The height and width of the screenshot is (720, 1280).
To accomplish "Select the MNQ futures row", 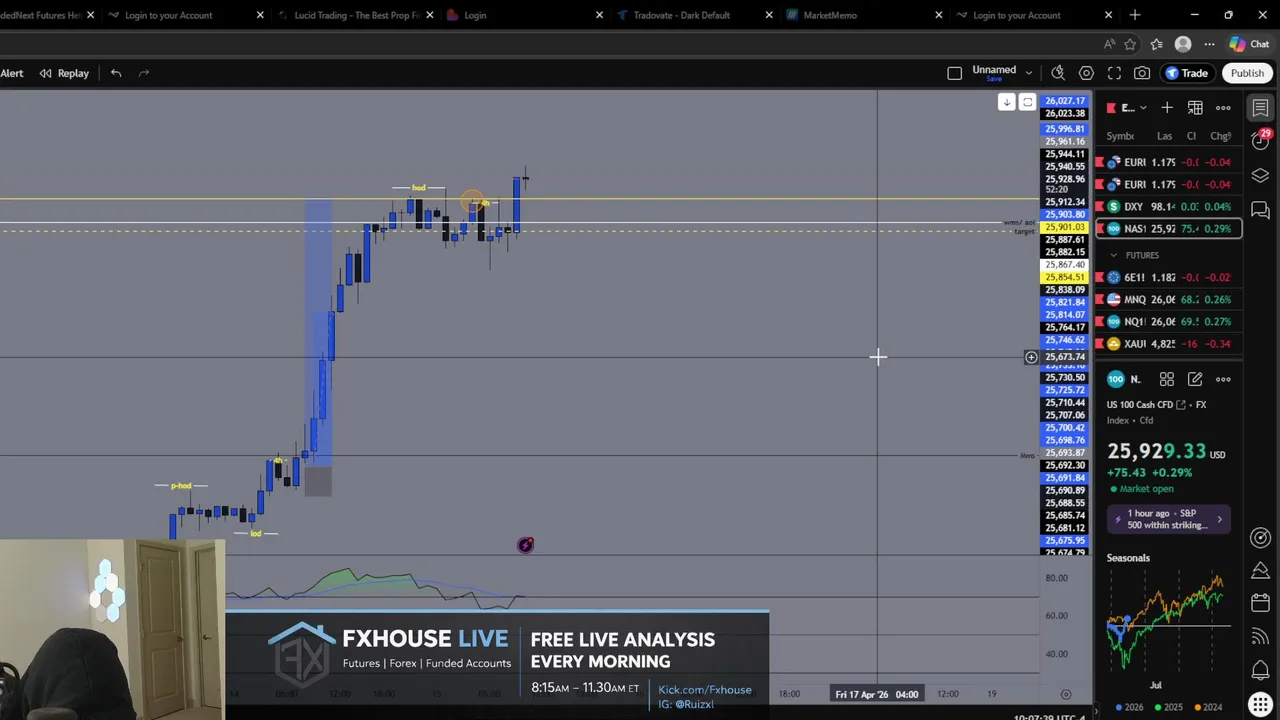I will (1169, 300).
